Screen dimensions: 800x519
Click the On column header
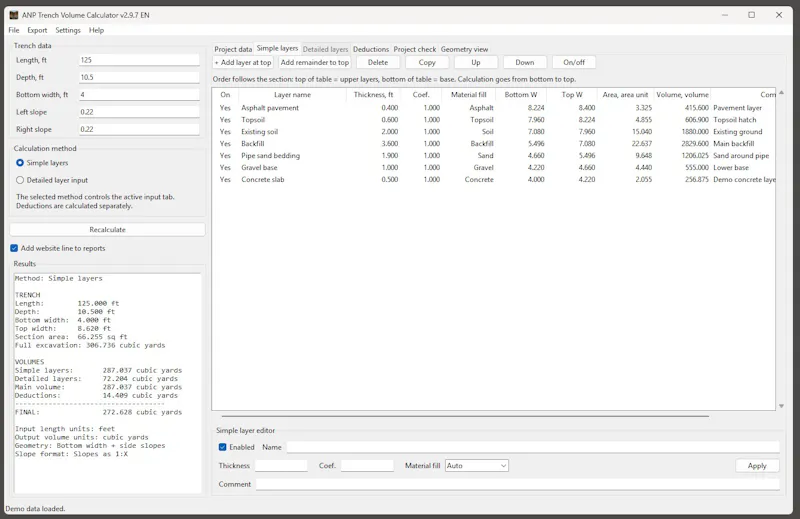tap(225, 94)
